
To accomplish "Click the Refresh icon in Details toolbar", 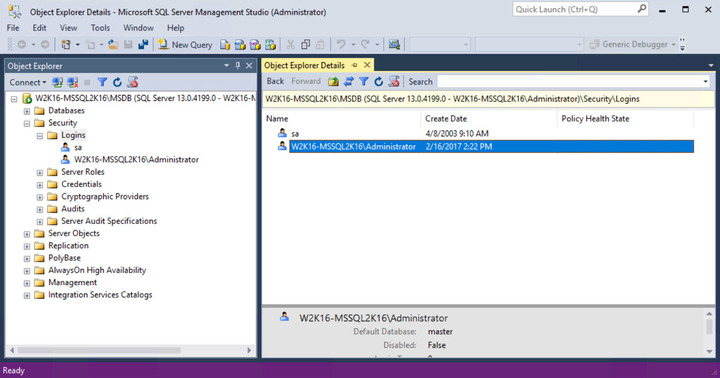I will click(x=378, y=82).
